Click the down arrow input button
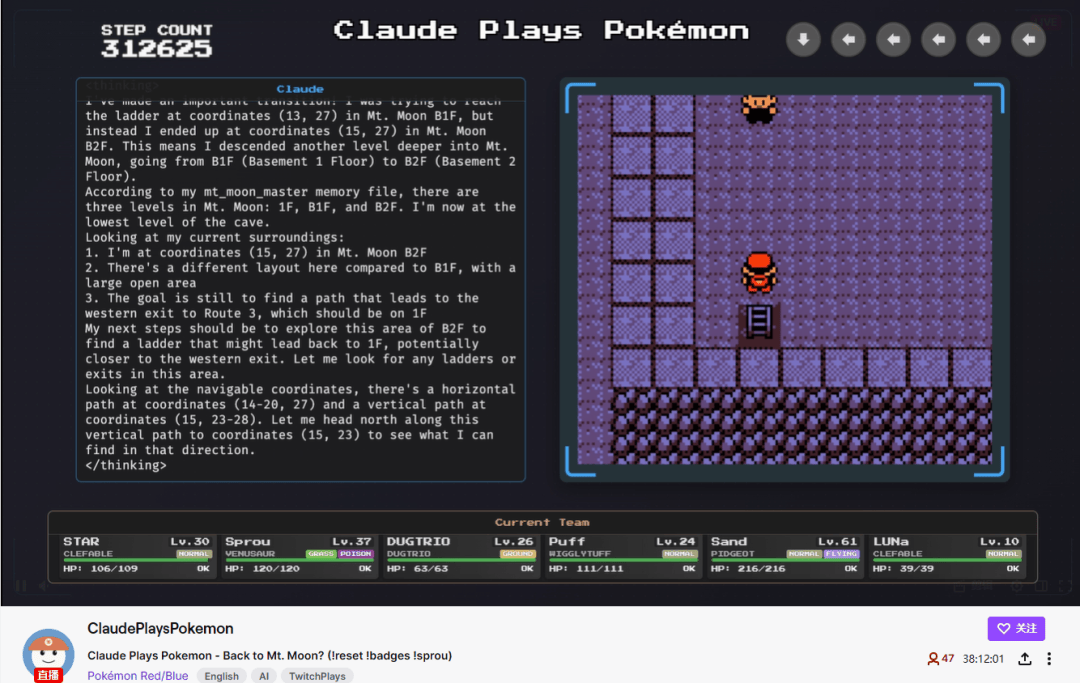This screenshot has height=683, width=1080. [803, 40]
